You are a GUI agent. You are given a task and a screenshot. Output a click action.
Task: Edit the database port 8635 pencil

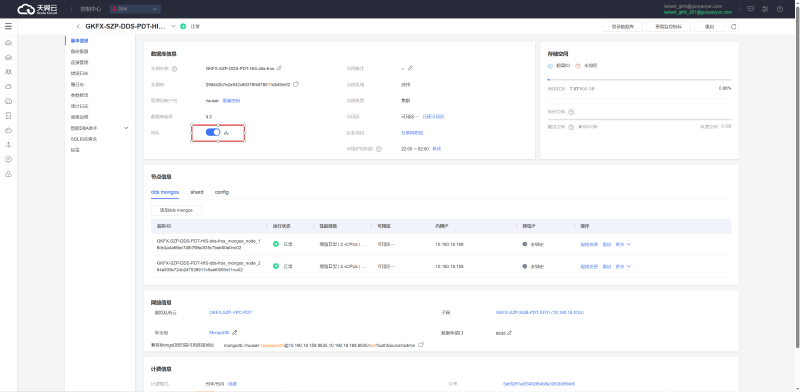(509, 333)
